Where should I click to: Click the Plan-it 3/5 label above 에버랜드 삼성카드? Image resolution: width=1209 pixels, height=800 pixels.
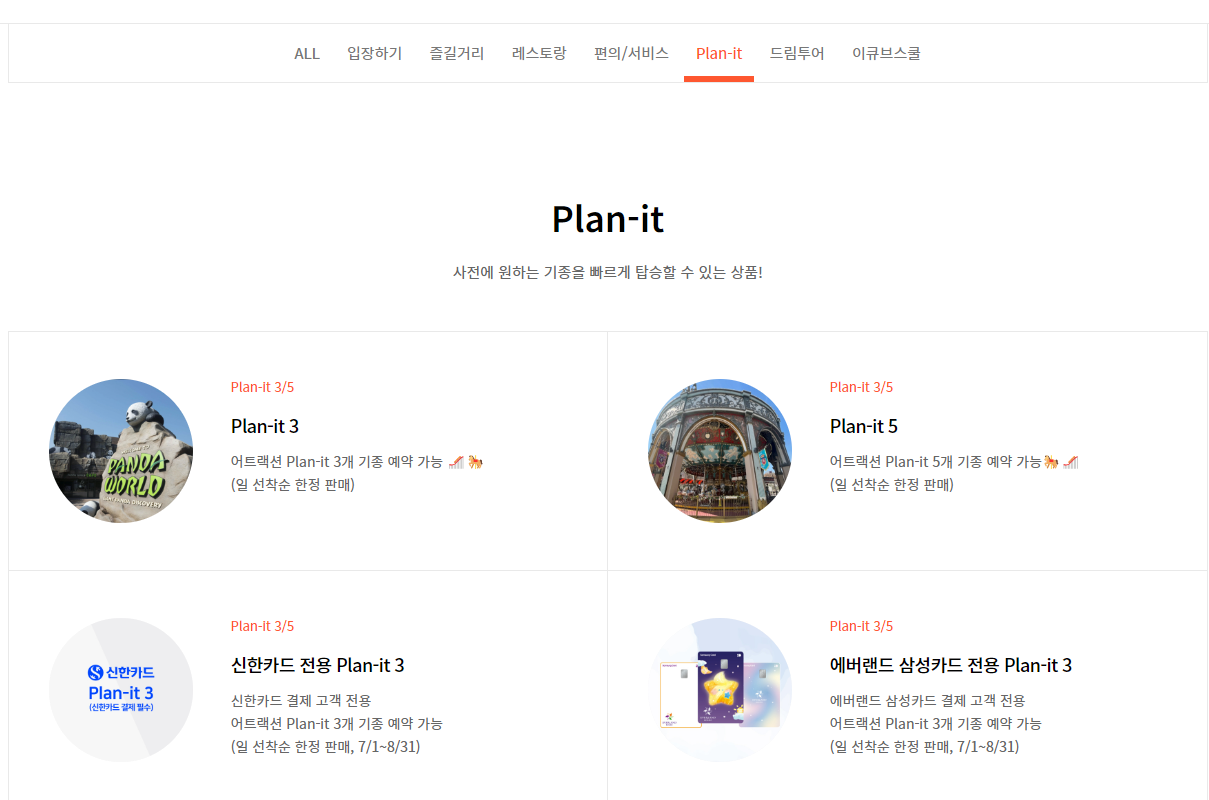[861, 626]
